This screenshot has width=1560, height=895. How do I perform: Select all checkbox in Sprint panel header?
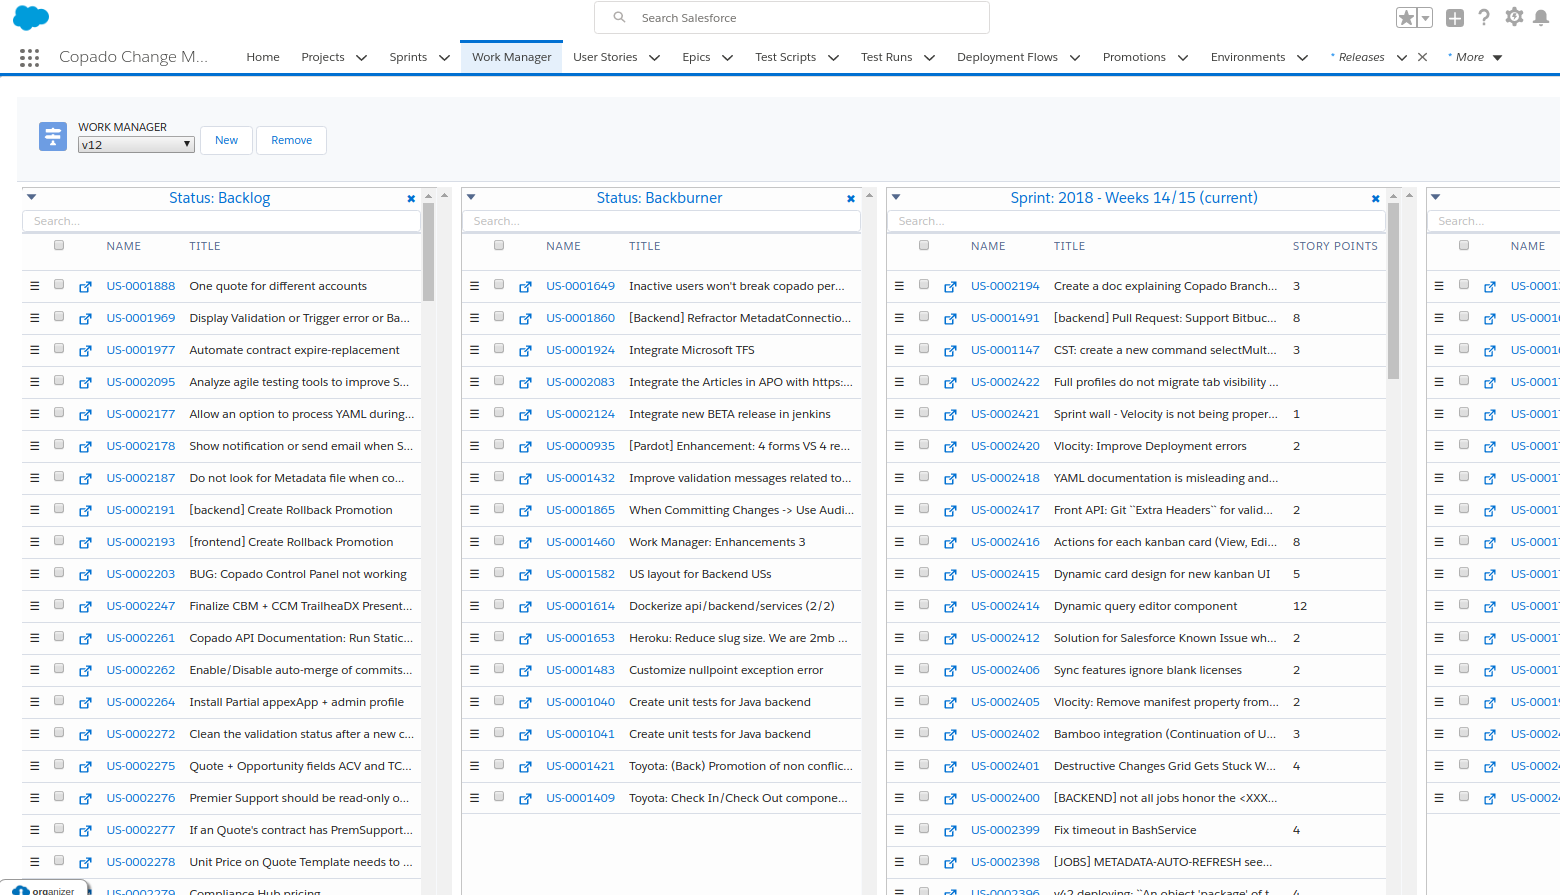coord(924,245)
